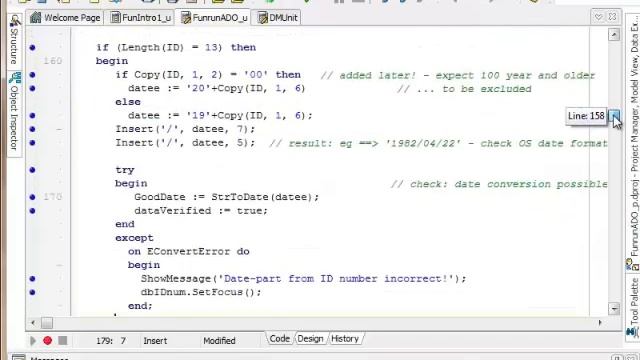Close the current editor page with X

[612, 17]
